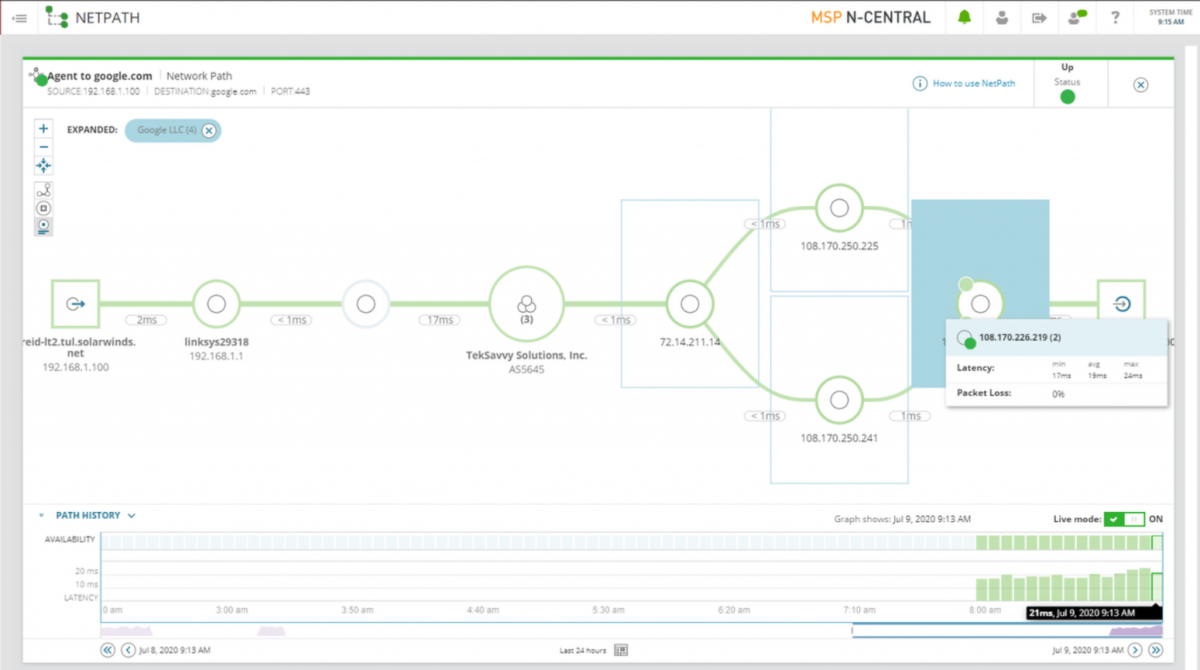The image size is (1200, 670).
Task: Click the 2ms latency link label
Action: 145,320
